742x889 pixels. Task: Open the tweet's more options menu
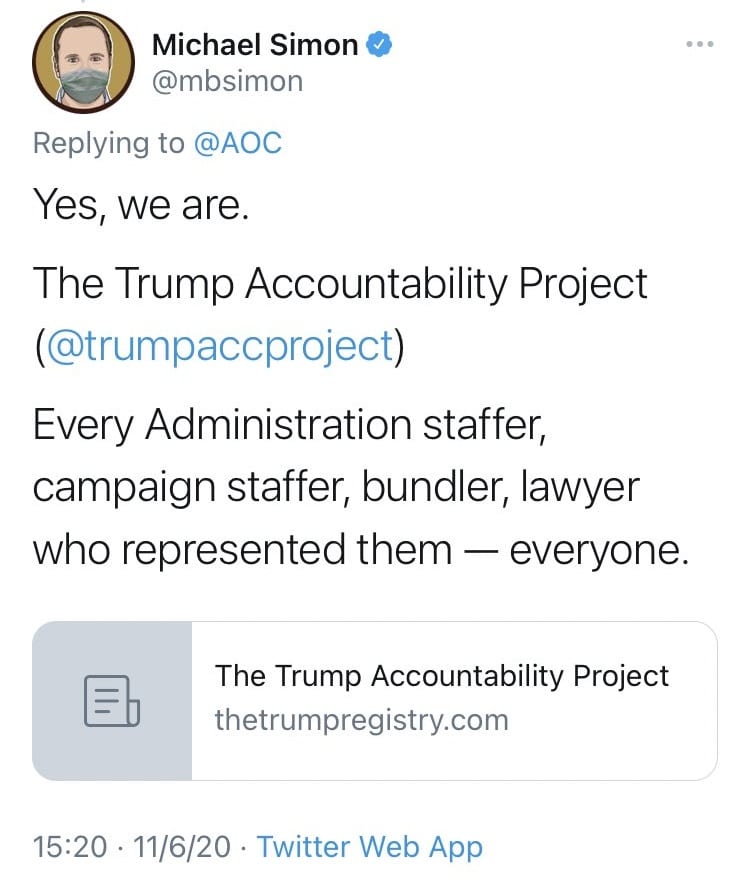pos(699,44)
